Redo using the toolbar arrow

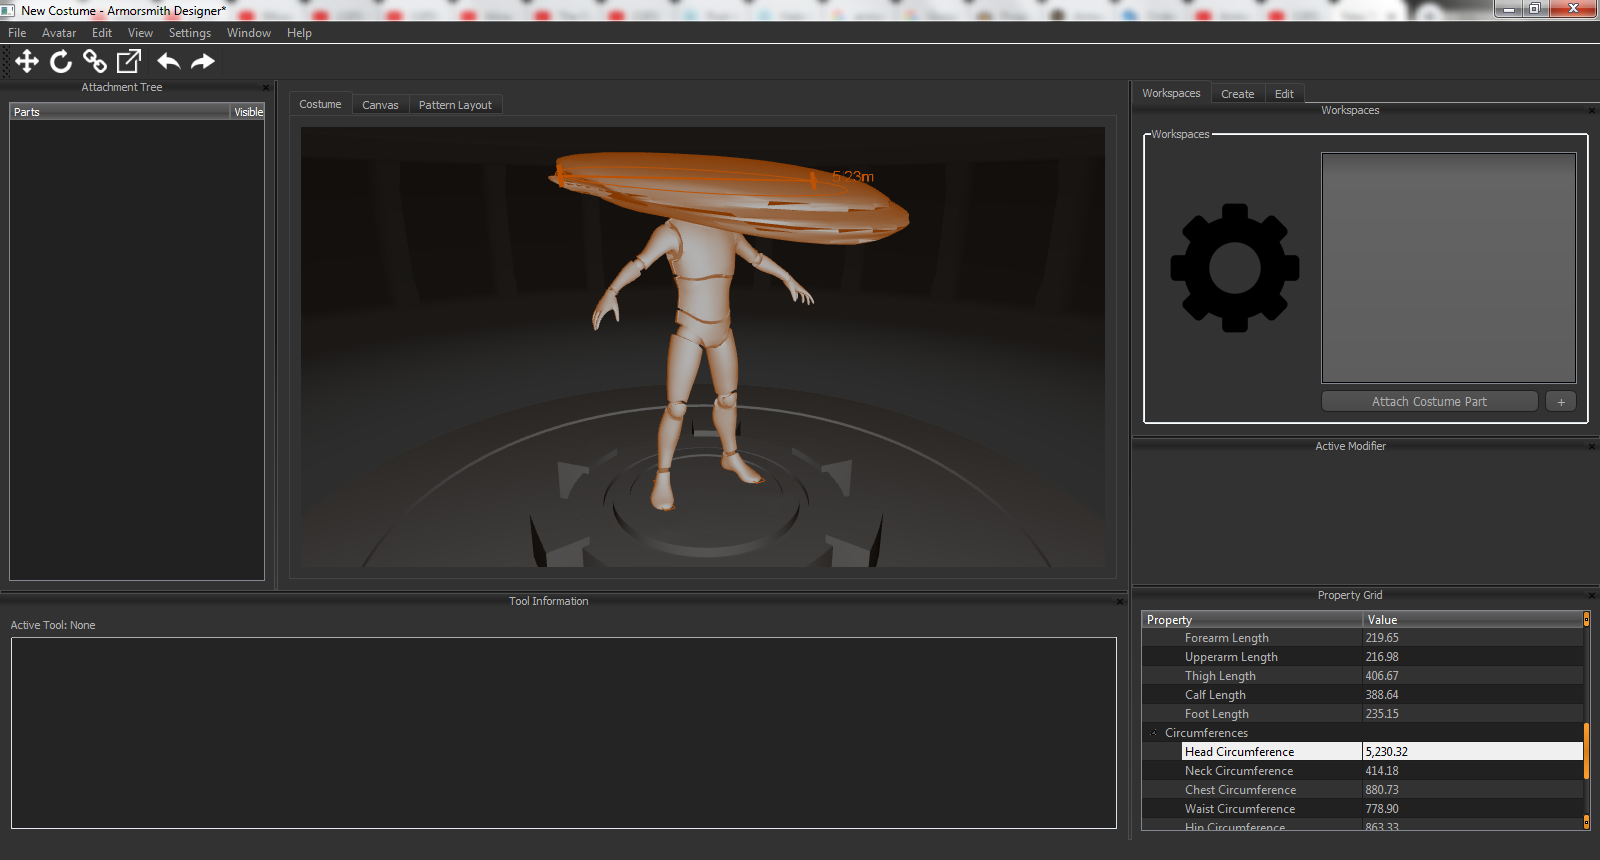(203, 62)
